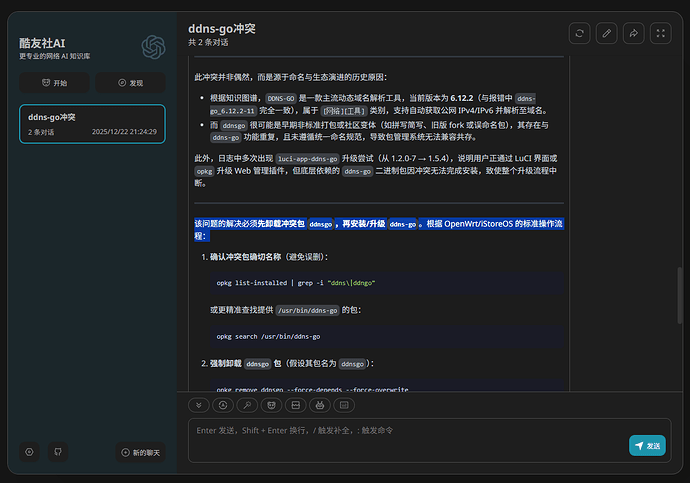The height and width of the screenshot is (483, 690).
Task: Select the ddns-go冲突 conversation in sidebar
Action: click(x=92, y=124)
